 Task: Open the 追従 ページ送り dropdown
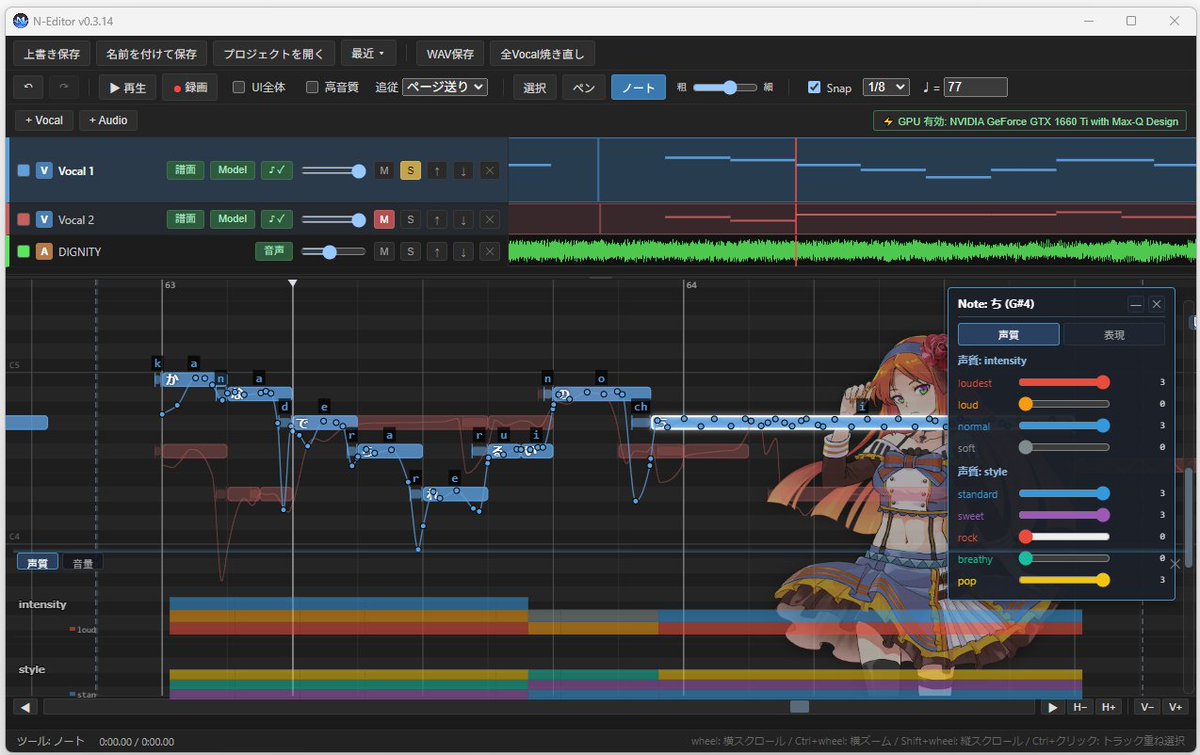[x=445, y=87]
